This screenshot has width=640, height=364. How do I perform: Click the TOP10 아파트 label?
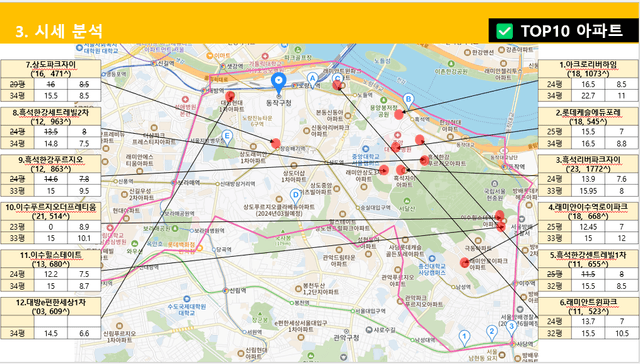point(571,31)
